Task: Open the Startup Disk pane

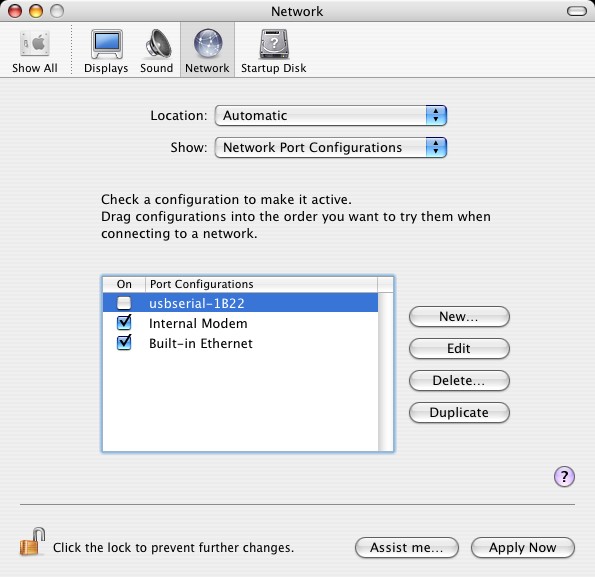Action: [x=274, y=44]
